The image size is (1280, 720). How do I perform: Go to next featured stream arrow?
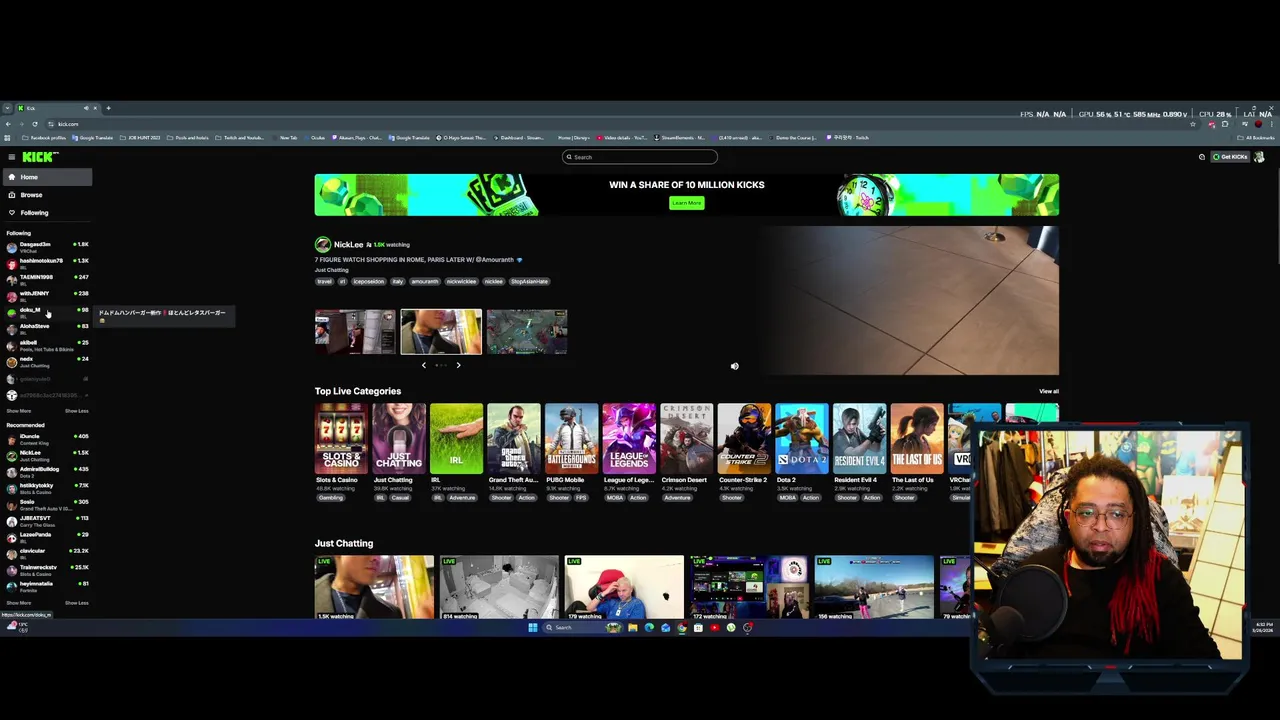(x=458, y=365)
